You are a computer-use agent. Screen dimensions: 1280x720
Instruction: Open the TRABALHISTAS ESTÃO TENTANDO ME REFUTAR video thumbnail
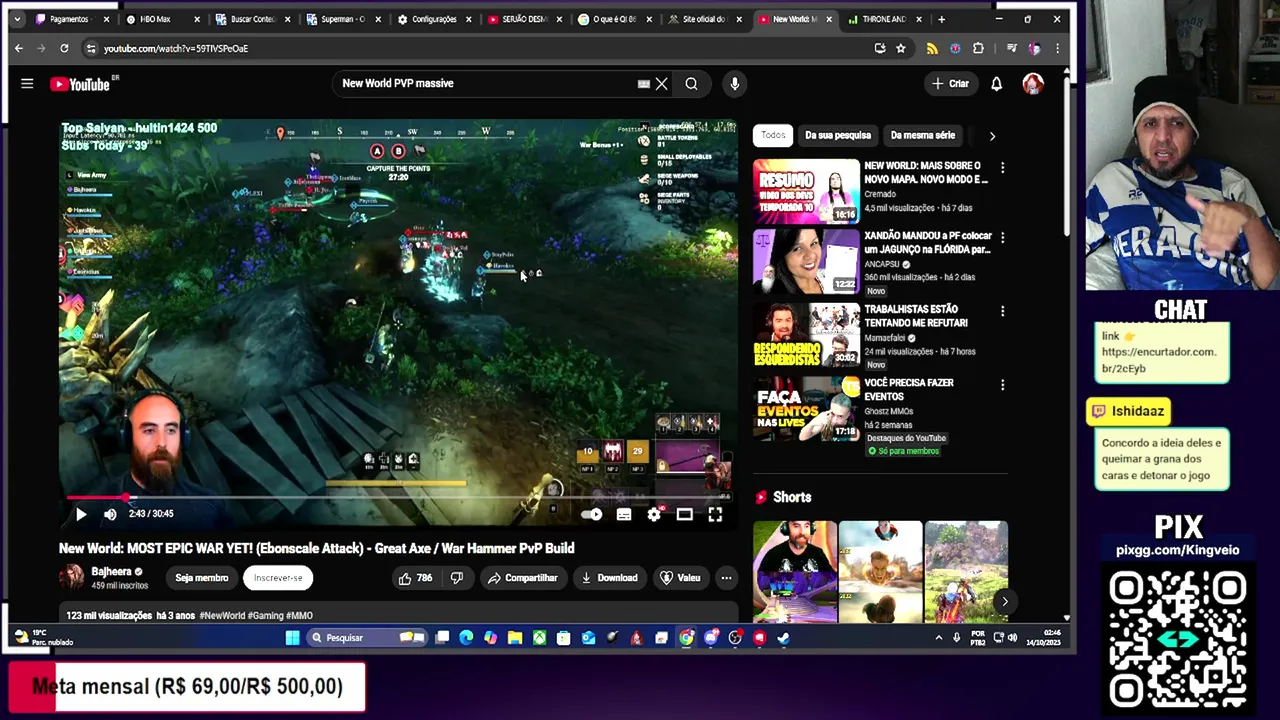(806, 334)
